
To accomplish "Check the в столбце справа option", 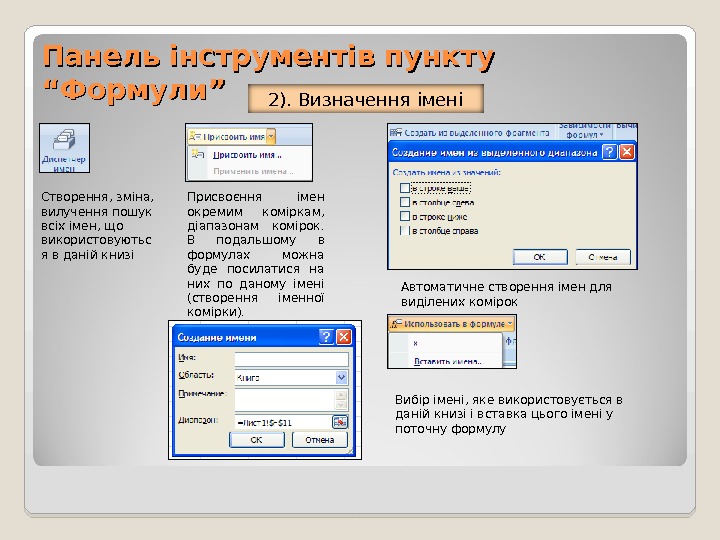I will tap(405, 231).
